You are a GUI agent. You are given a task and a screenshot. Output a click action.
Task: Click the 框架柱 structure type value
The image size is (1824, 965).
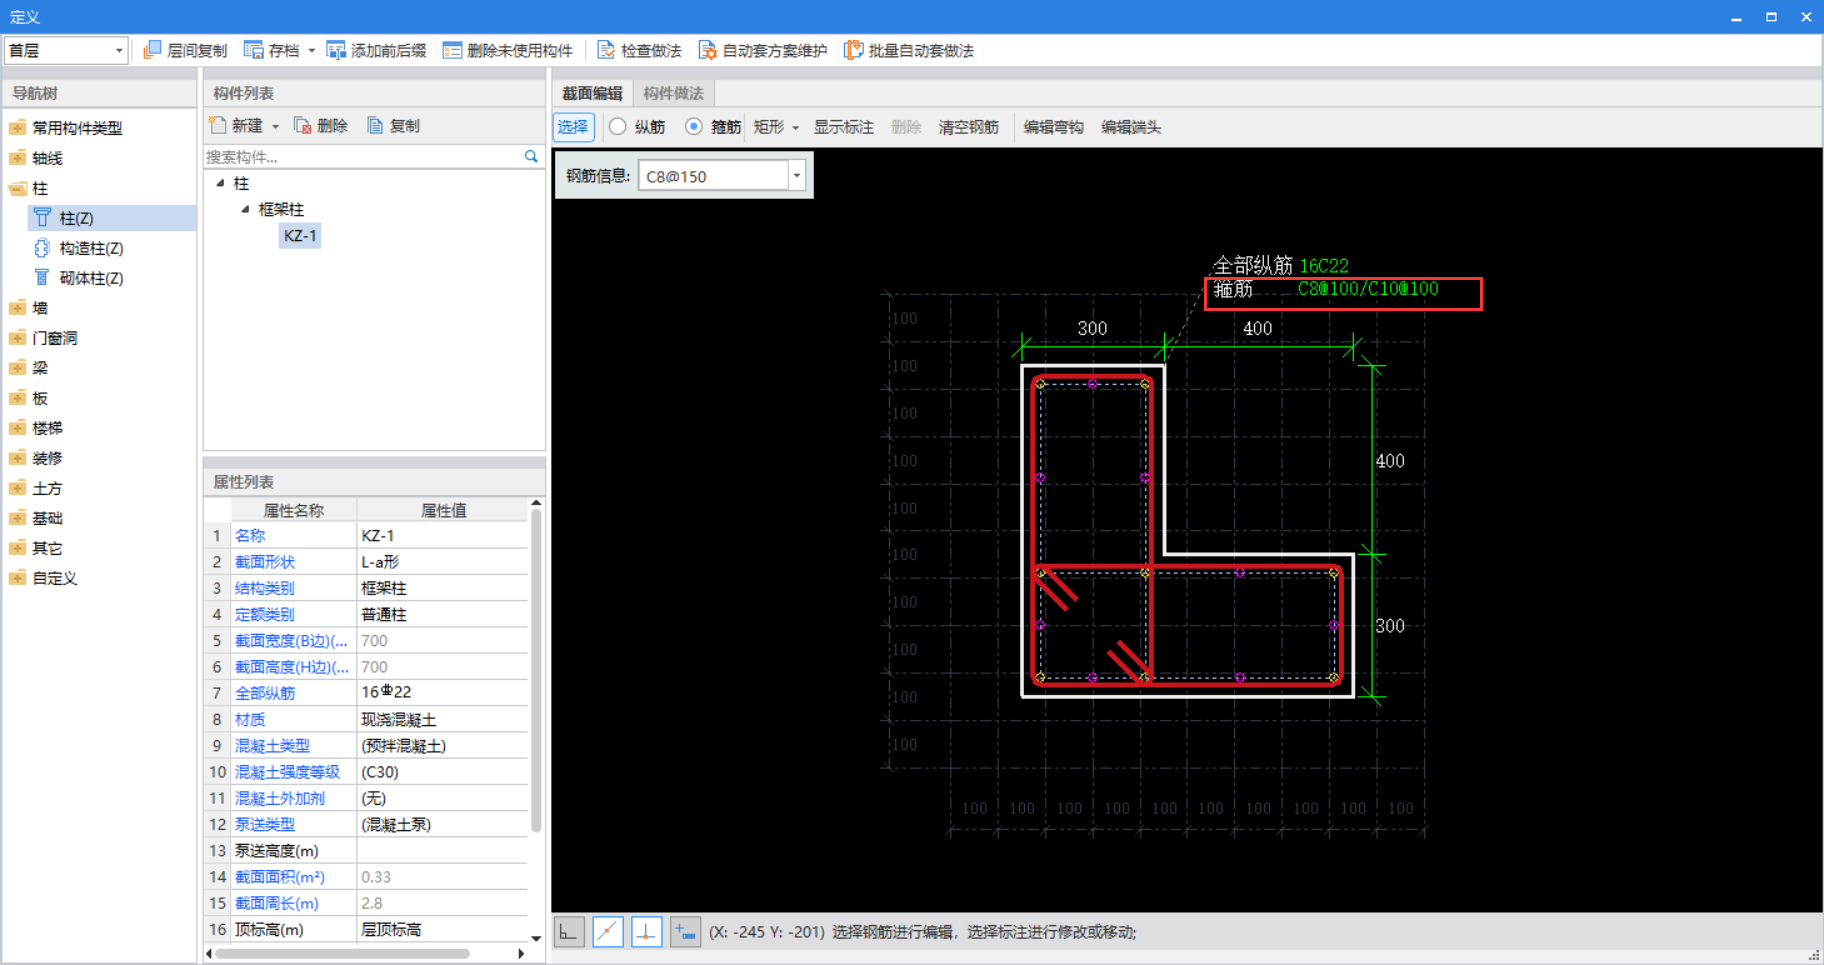pos(442,588)
